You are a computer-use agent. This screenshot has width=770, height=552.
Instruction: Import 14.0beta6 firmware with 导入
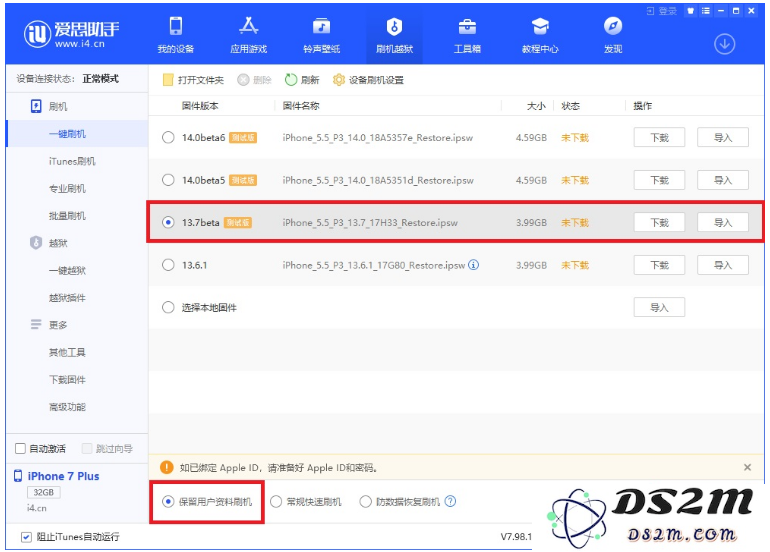(x=723, y=138)
